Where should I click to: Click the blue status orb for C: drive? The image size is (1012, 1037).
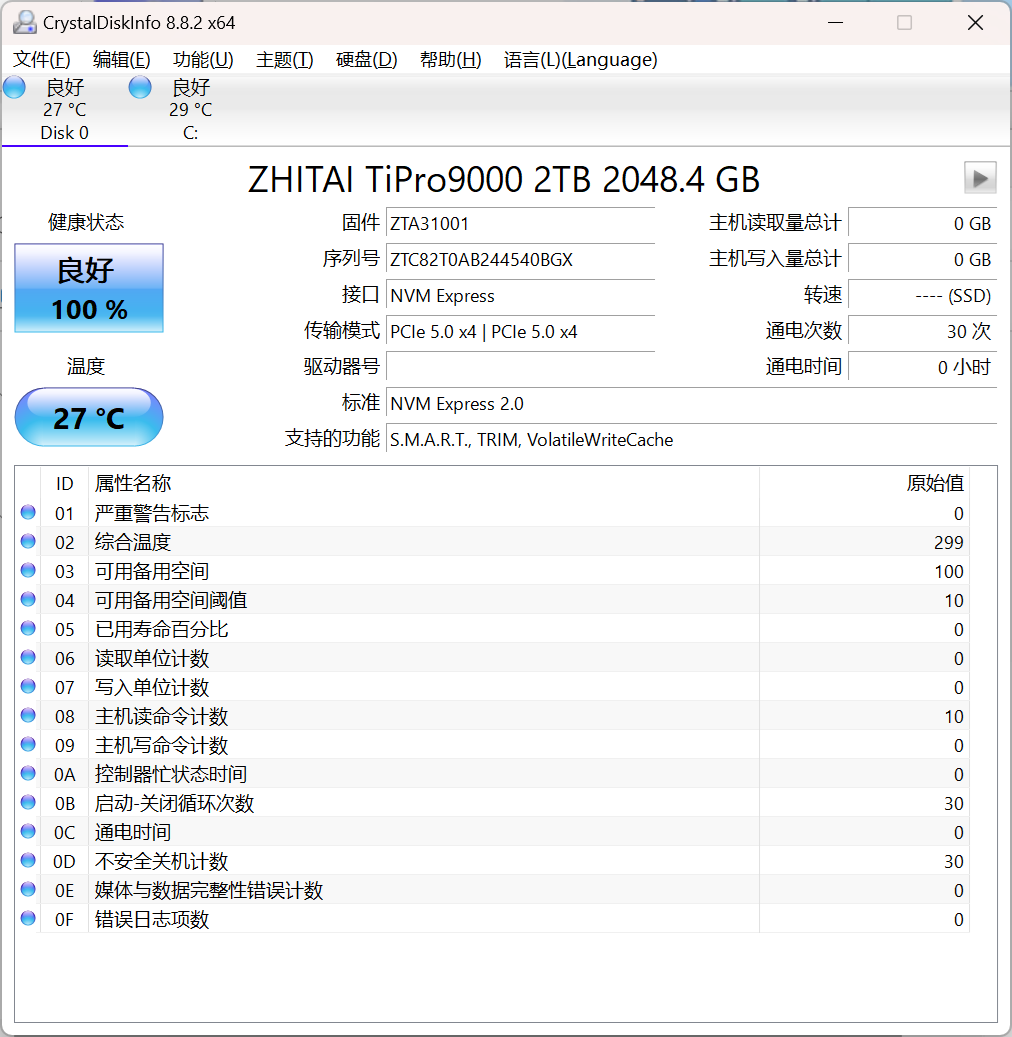(140, 87)
